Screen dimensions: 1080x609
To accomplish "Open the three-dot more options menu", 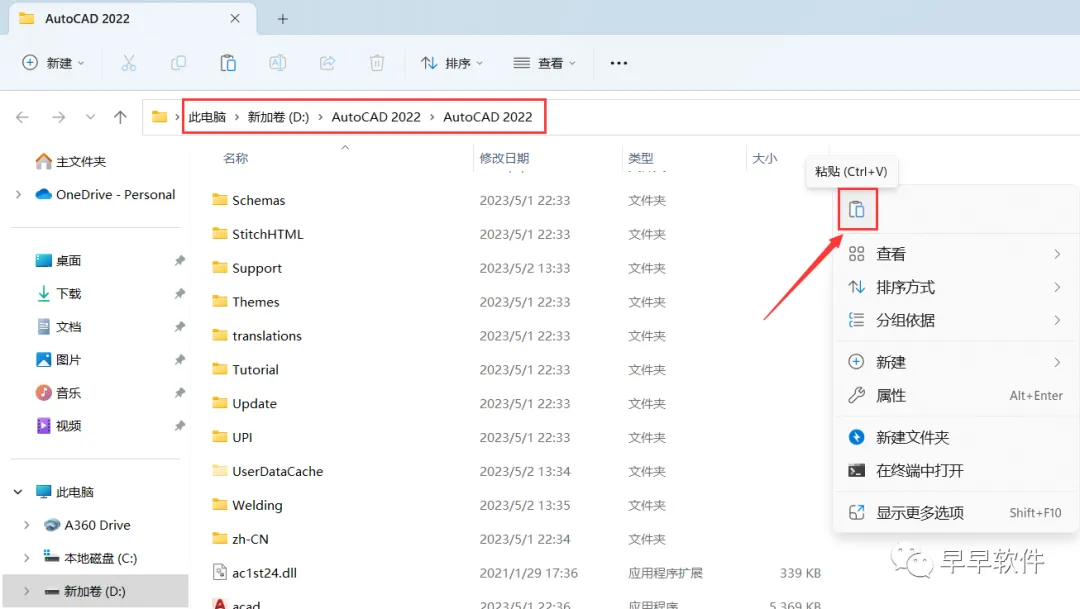I will coord(619,63).
